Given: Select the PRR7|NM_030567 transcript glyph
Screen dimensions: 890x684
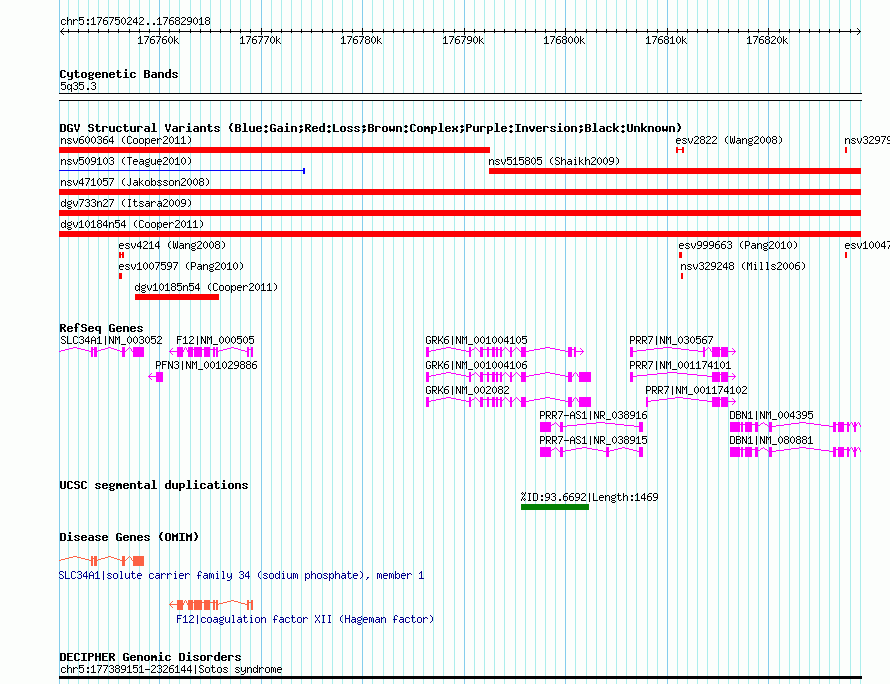Looking at the screenshot, I should click(x=683, y=352).
